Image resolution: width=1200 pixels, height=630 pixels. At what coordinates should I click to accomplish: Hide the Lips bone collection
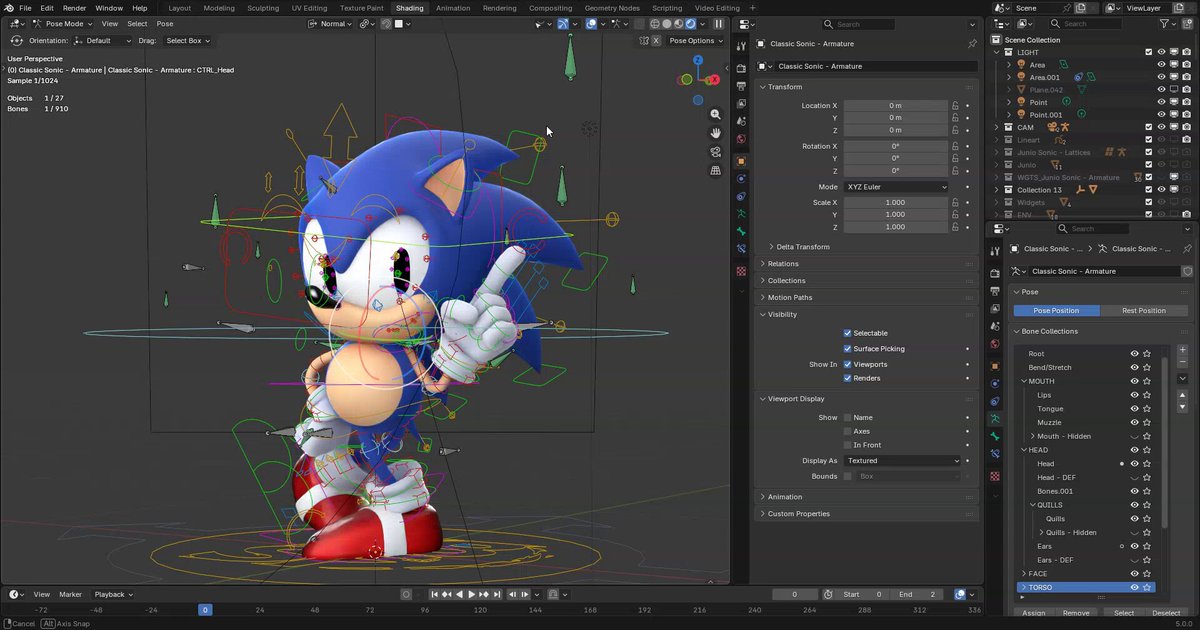1135,395
